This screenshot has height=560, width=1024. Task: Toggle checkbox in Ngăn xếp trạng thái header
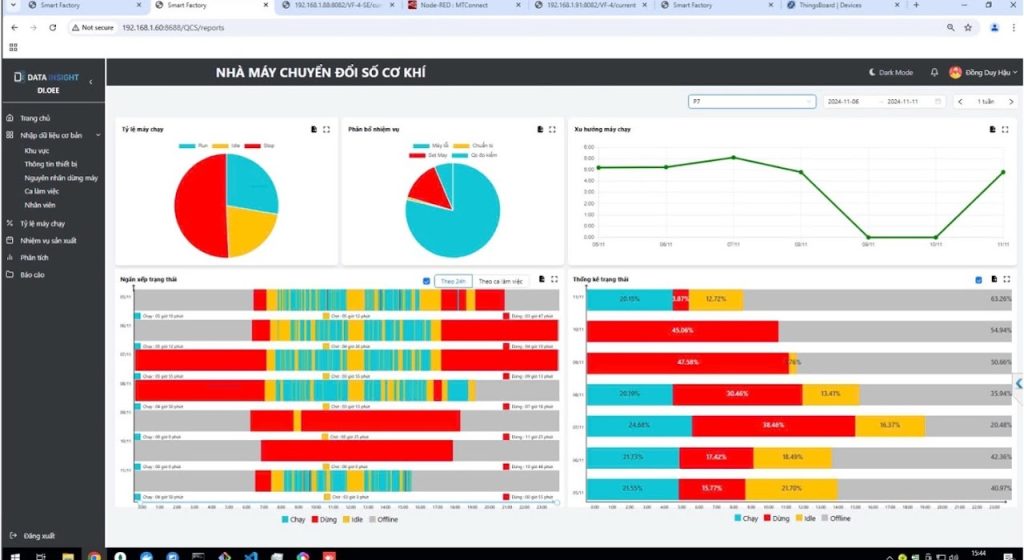click(427, 281)
